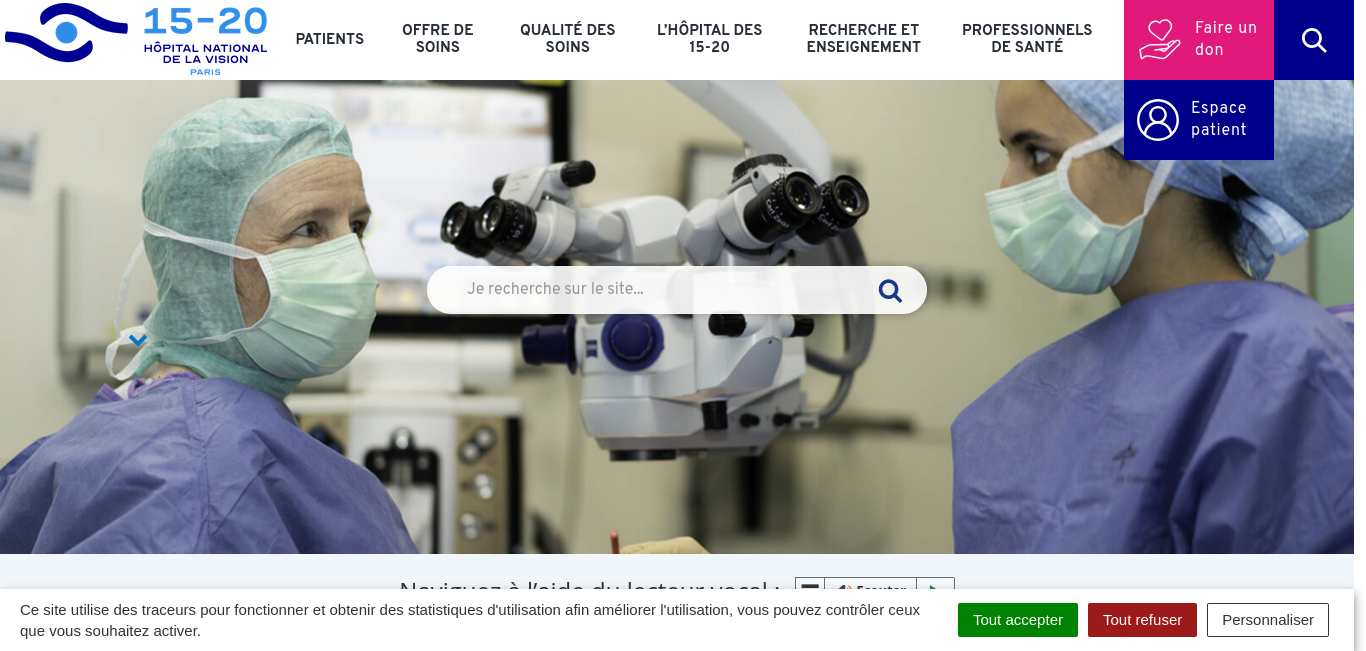Screen dimensions: 1366x651
Task: Open the Offre de soins menu
Action: (x=438, y=39)
